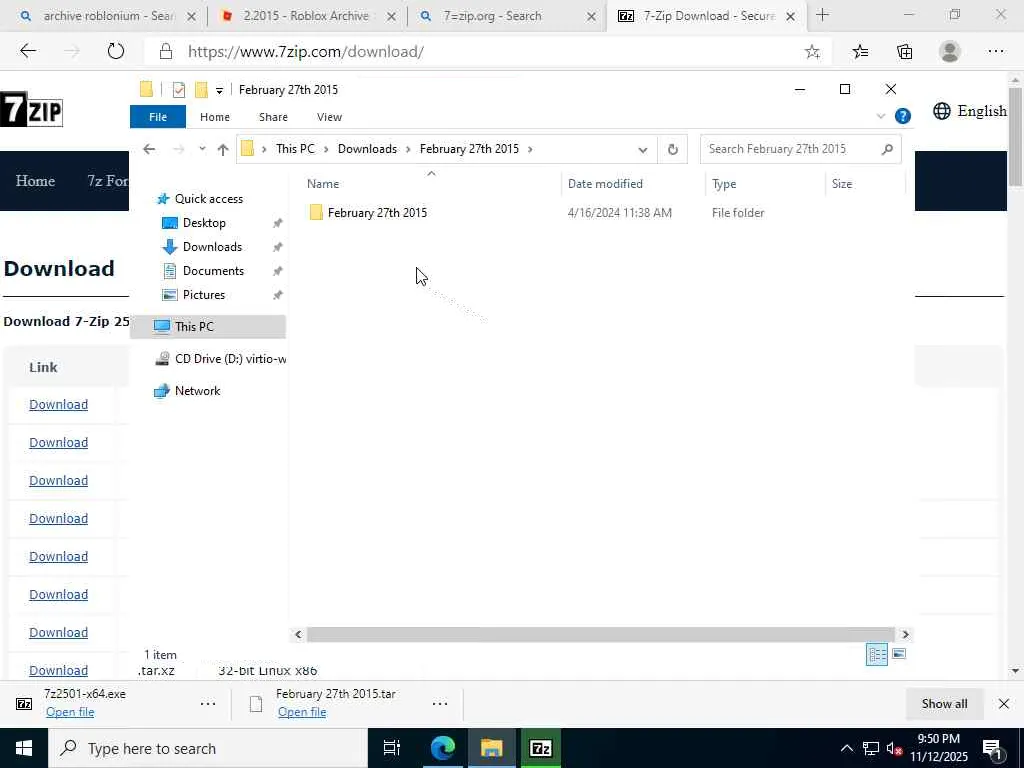Open the Share ribbon tab
Screen dimensions: 1024x768
(273, 117)
